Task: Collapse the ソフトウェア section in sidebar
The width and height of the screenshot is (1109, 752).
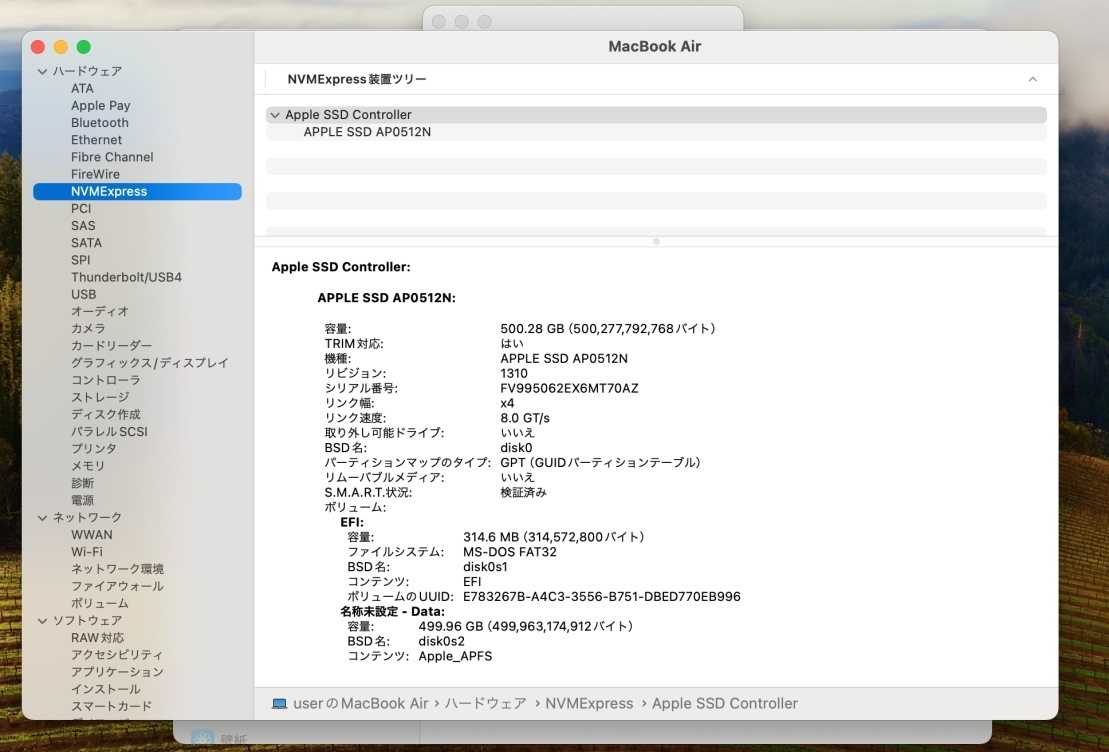Action: tap(42, 621)
